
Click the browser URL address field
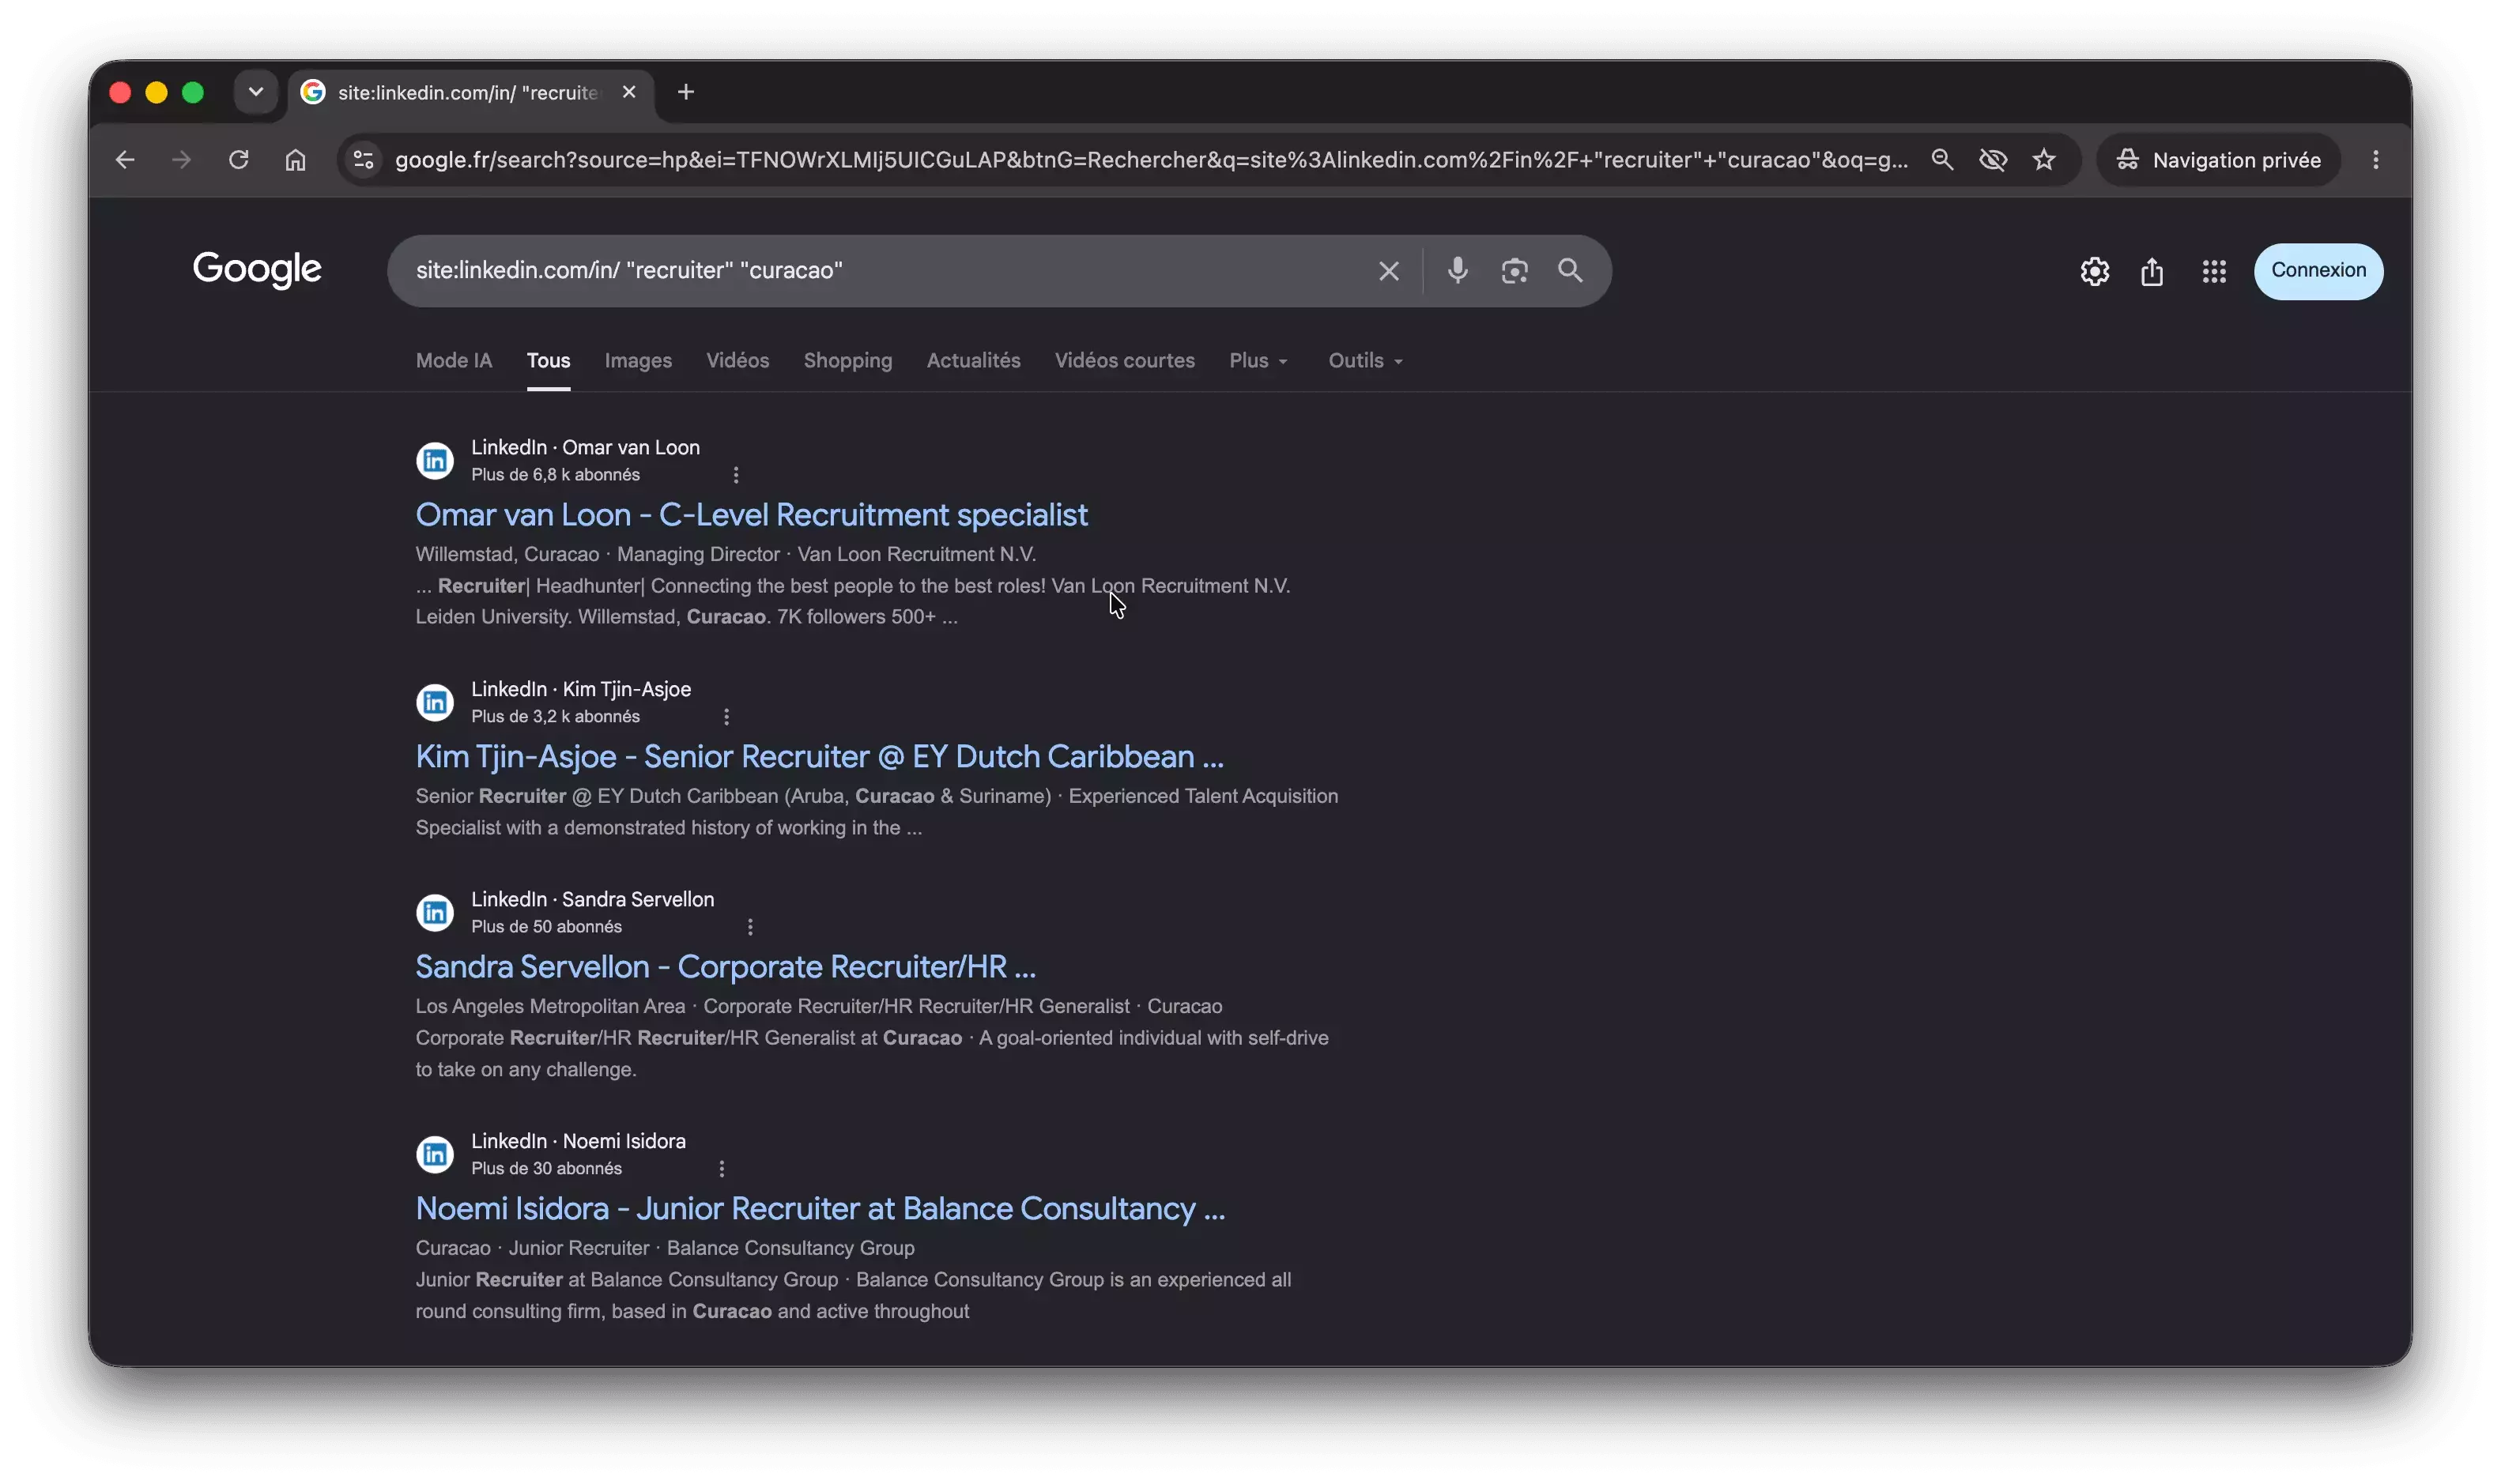(1150, 160)
